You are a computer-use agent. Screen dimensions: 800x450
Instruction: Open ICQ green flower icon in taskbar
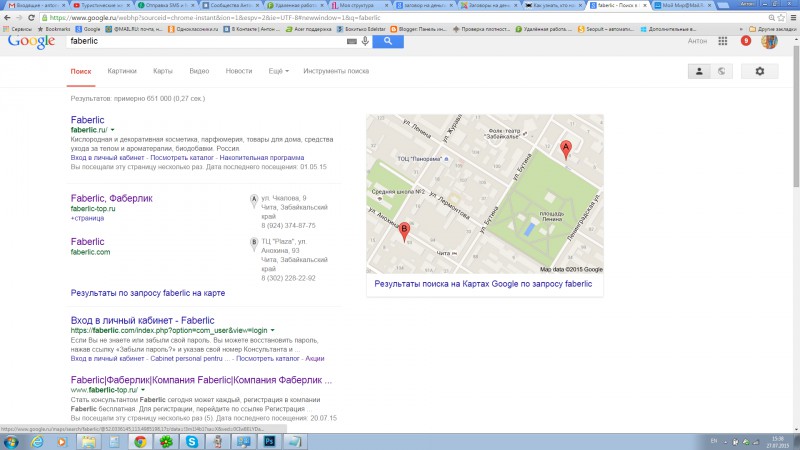[166, 441]
